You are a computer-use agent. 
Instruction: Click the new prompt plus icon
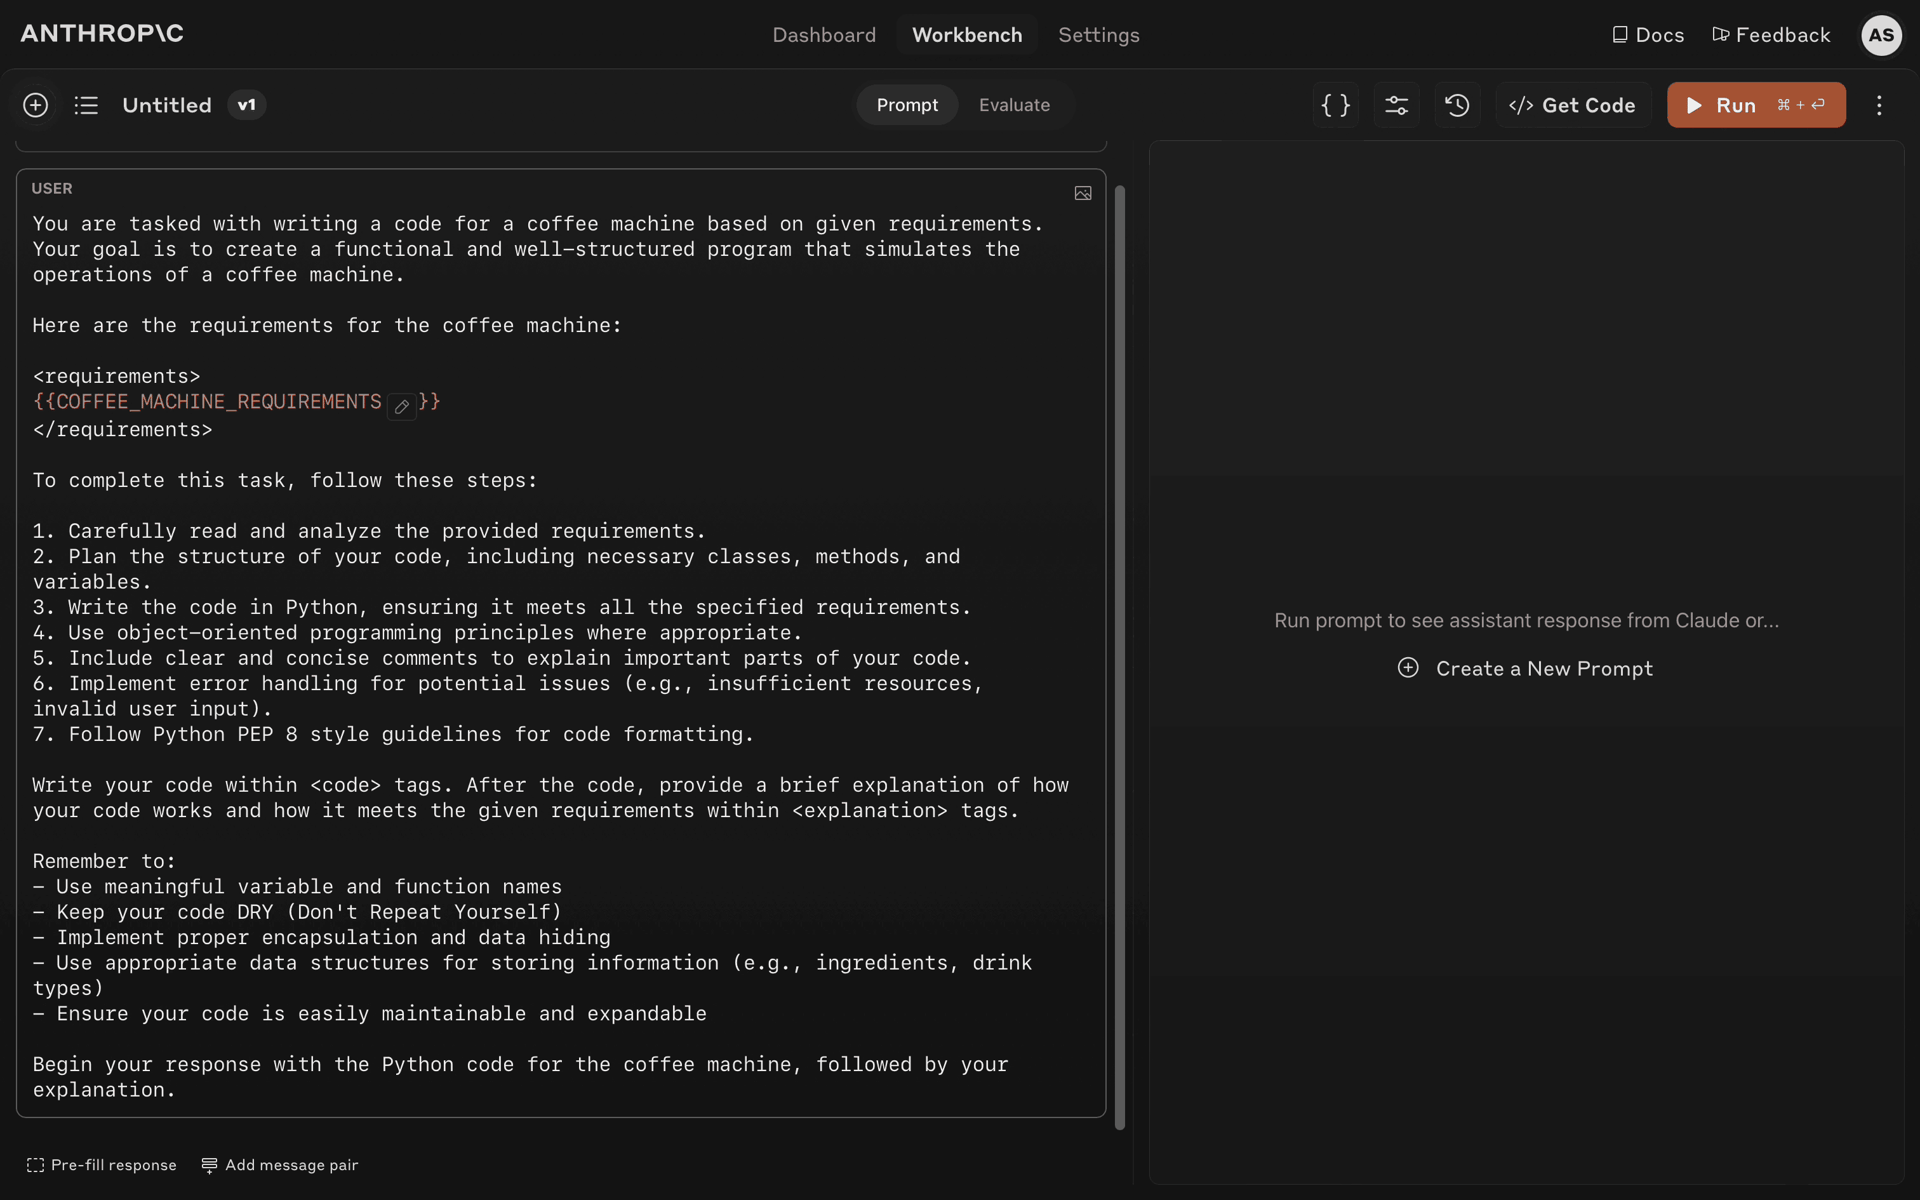tap(35, 105)
